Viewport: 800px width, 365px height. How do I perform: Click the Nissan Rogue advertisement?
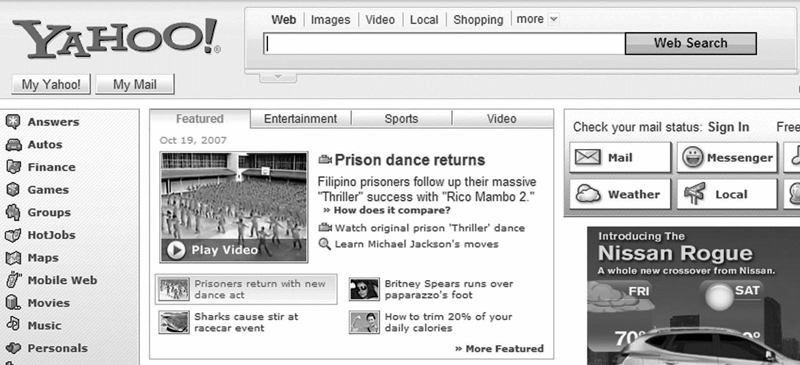tap(693, 296)
